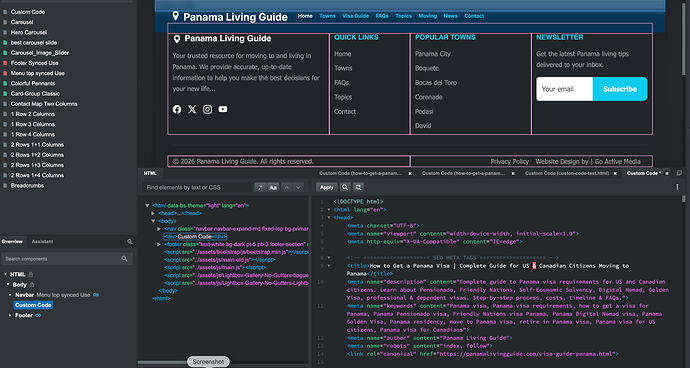Click the green icon beside Colorful Pennants
The image size is (690, 368).
[x=5, y=84]
